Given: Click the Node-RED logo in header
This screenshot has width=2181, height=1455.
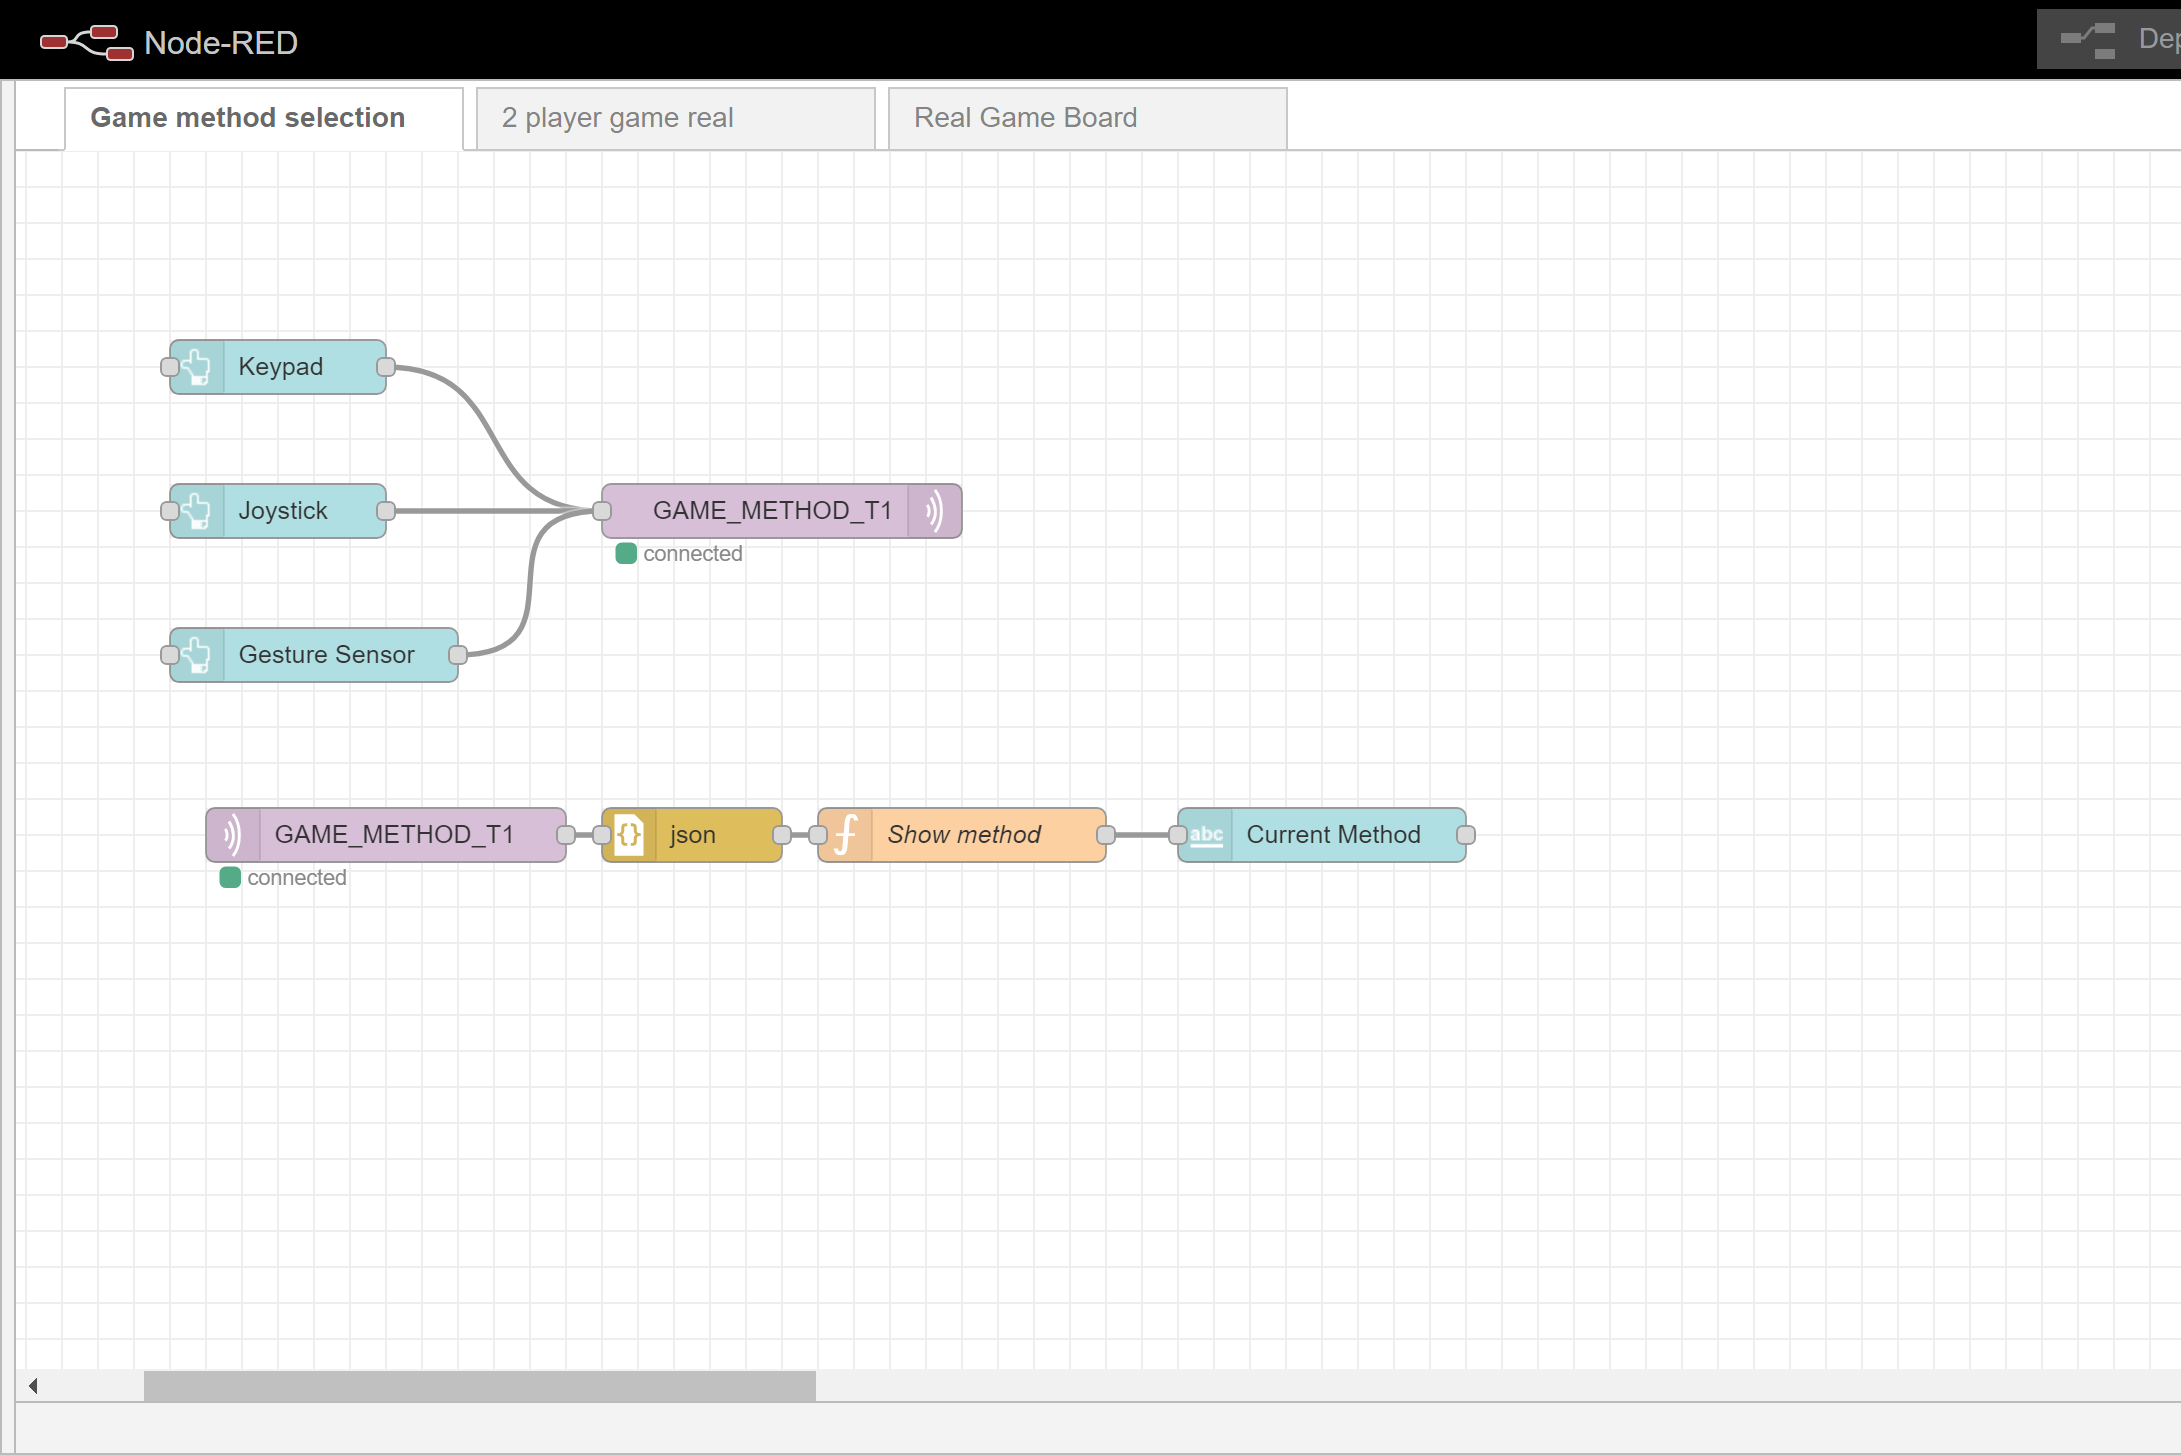Looking at the screenshot, I should click(86, 42).
